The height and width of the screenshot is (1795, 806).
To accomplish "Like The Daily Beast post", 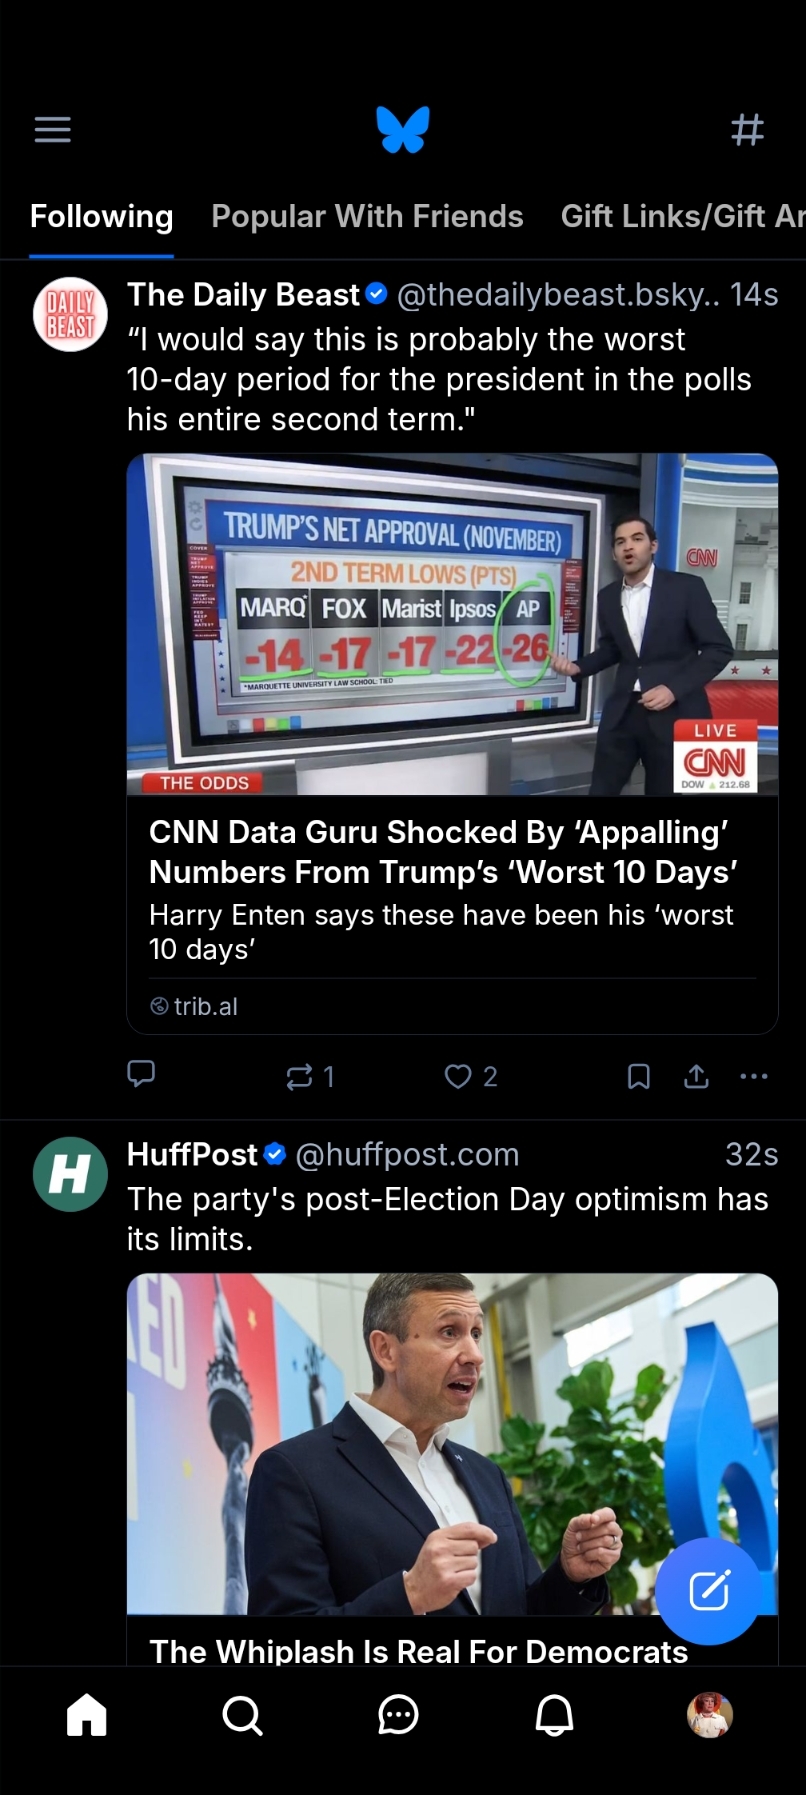I will click(458, 1076).
